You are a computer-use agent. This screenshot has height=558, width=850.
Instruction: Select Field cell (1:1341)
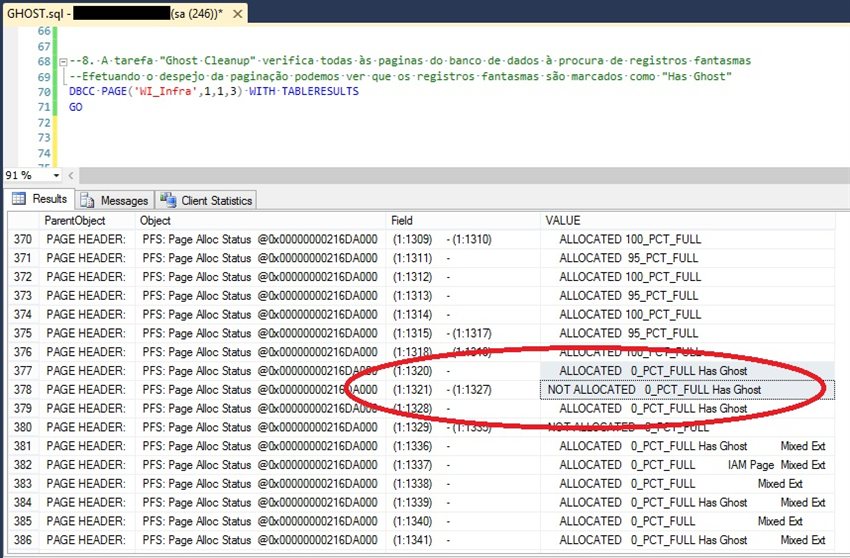click(x=463, y=540)
